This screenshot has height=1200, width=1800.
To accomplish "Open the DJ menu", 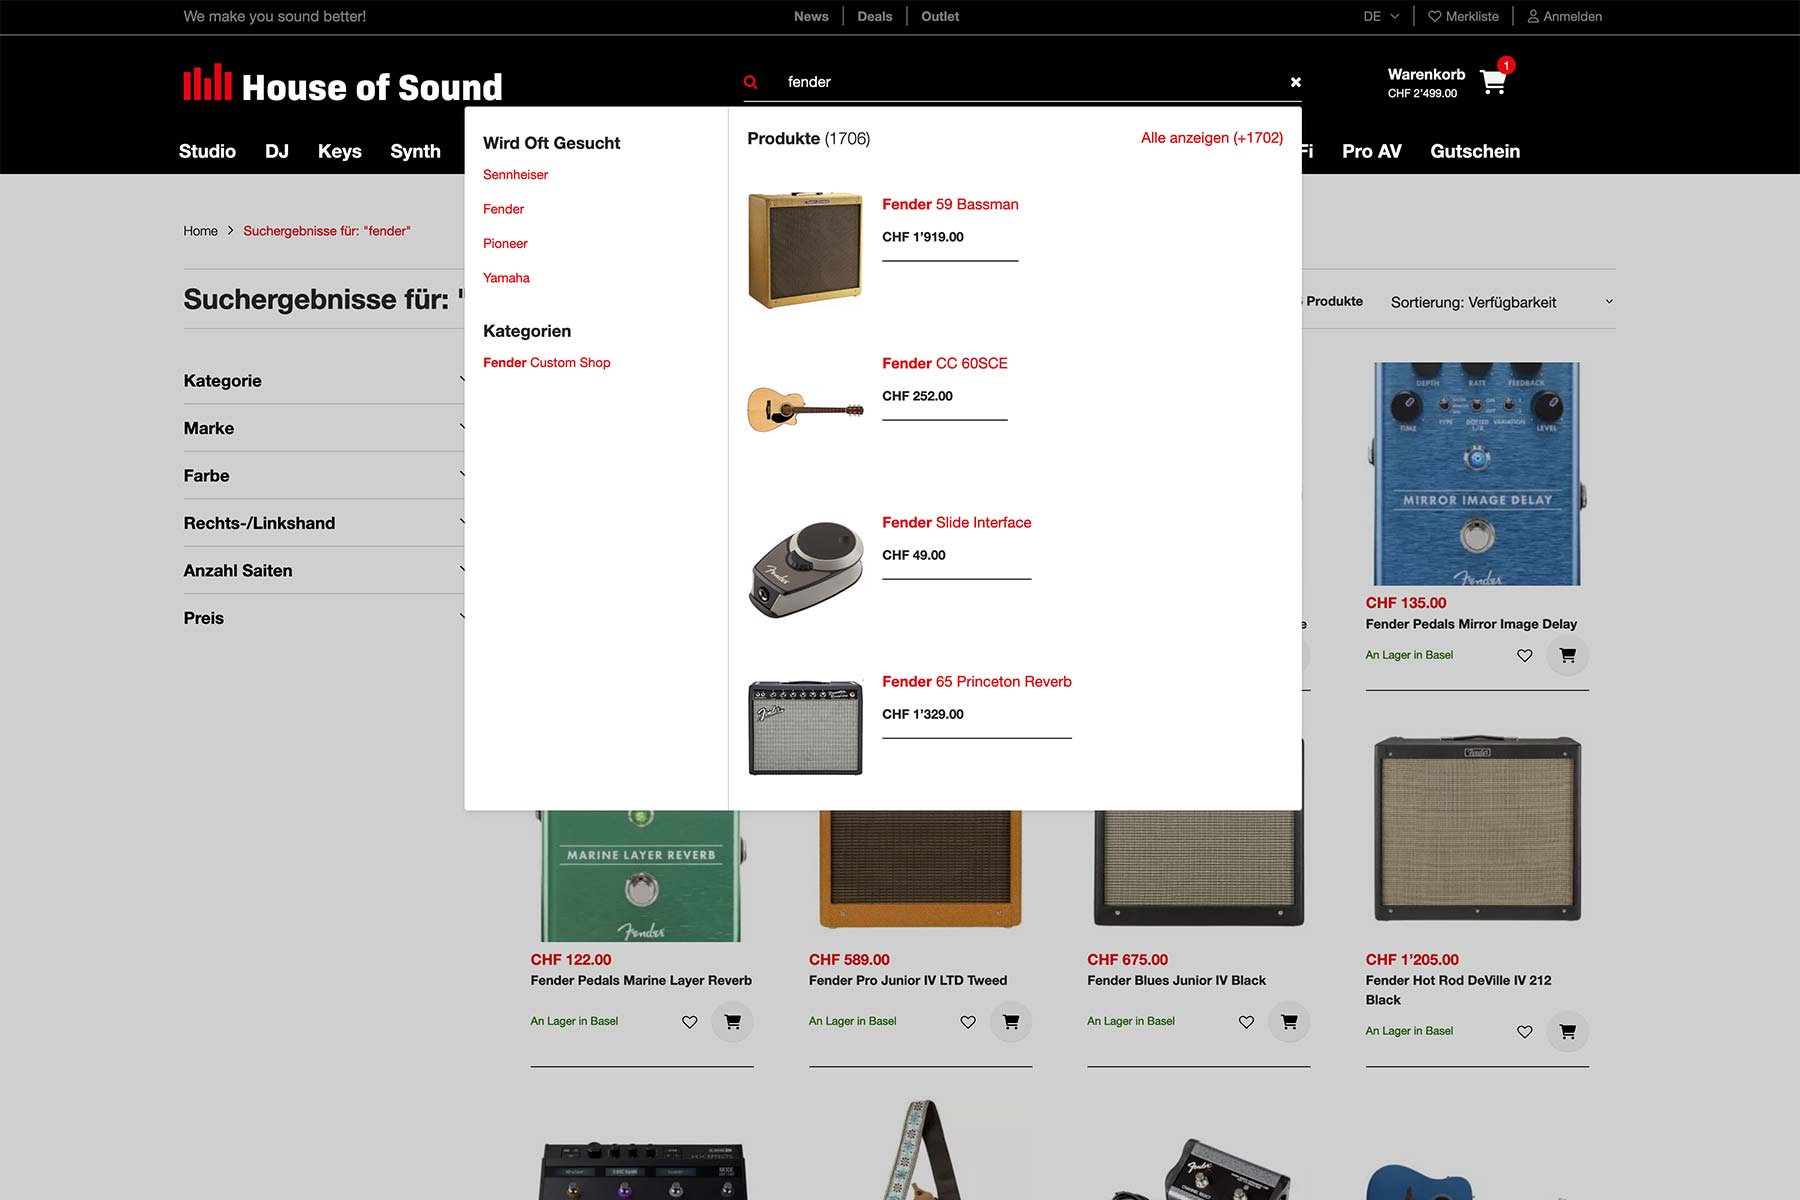I will tap(277, 151).
